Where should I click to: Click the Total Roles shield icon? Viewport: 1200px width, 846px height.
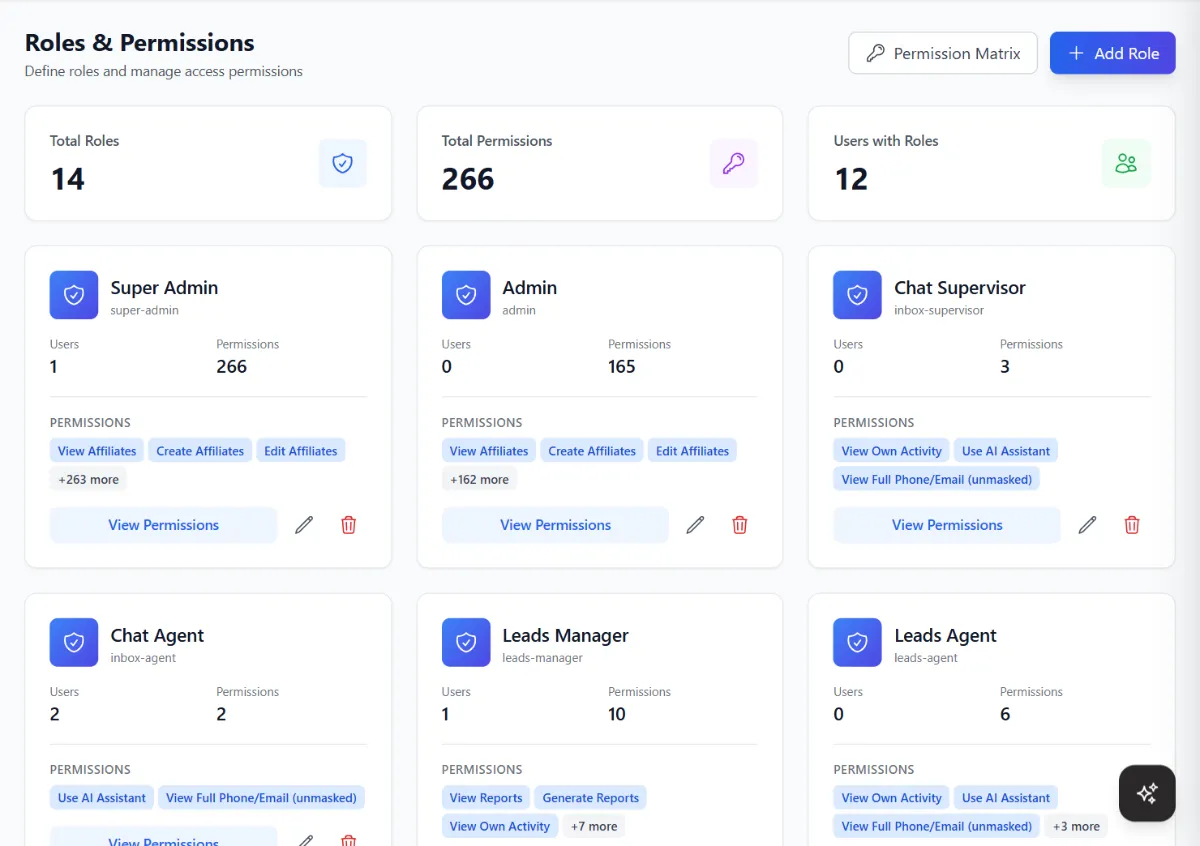click(343, 163)
